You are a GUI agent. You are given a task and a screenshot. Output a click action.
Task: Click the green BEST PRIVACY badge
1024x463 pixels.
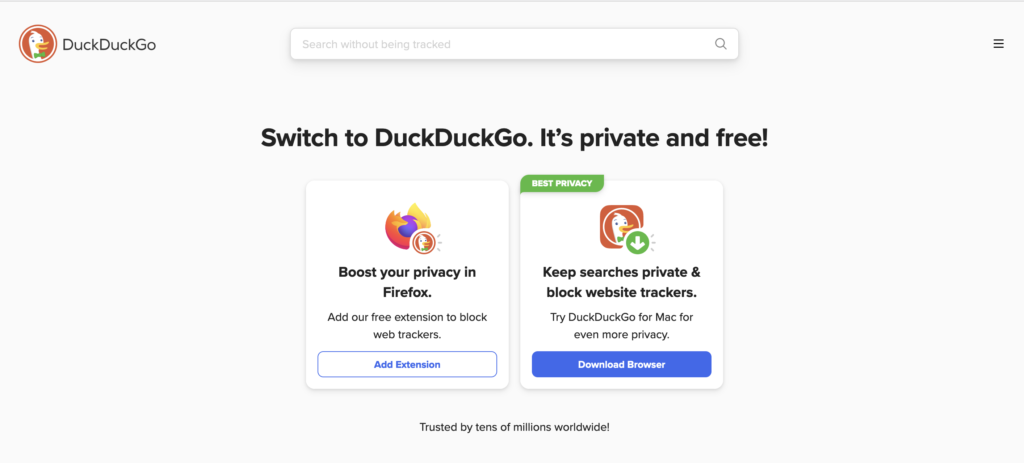coord(562,184)
